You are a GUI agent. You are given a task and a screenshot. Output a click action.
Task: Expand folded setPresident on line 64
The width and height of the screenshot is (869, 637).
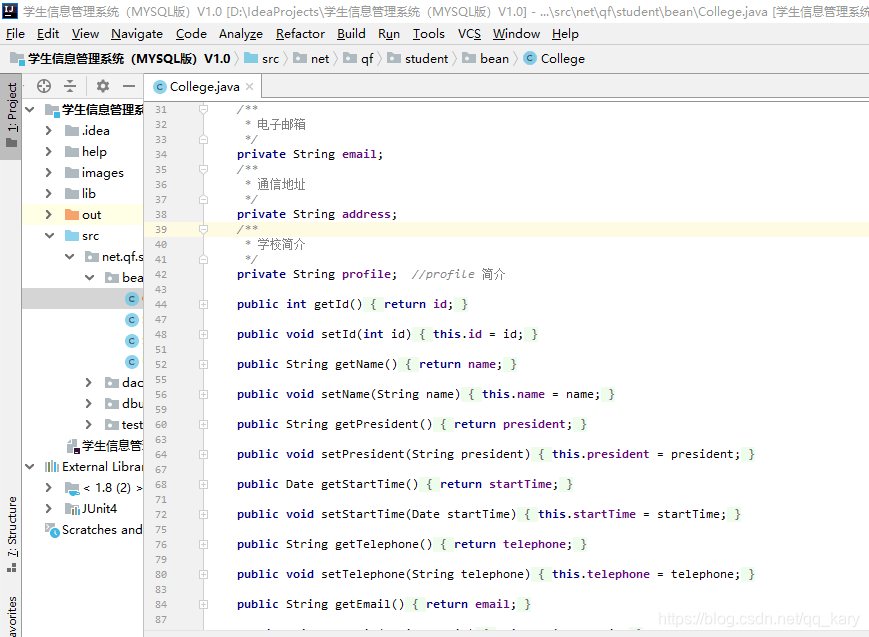pos(203,454)
